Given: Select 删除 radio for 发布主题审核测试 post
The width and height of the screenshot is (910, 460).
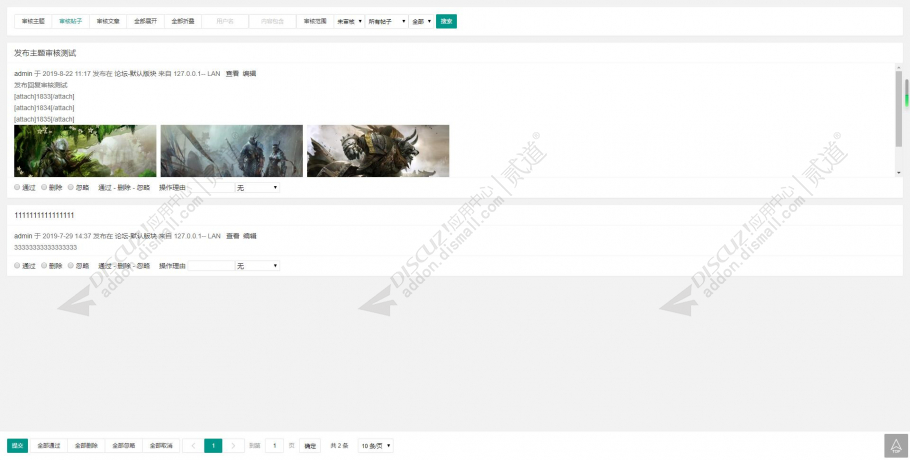Looking at the screenshot, I should click(44, 187).
